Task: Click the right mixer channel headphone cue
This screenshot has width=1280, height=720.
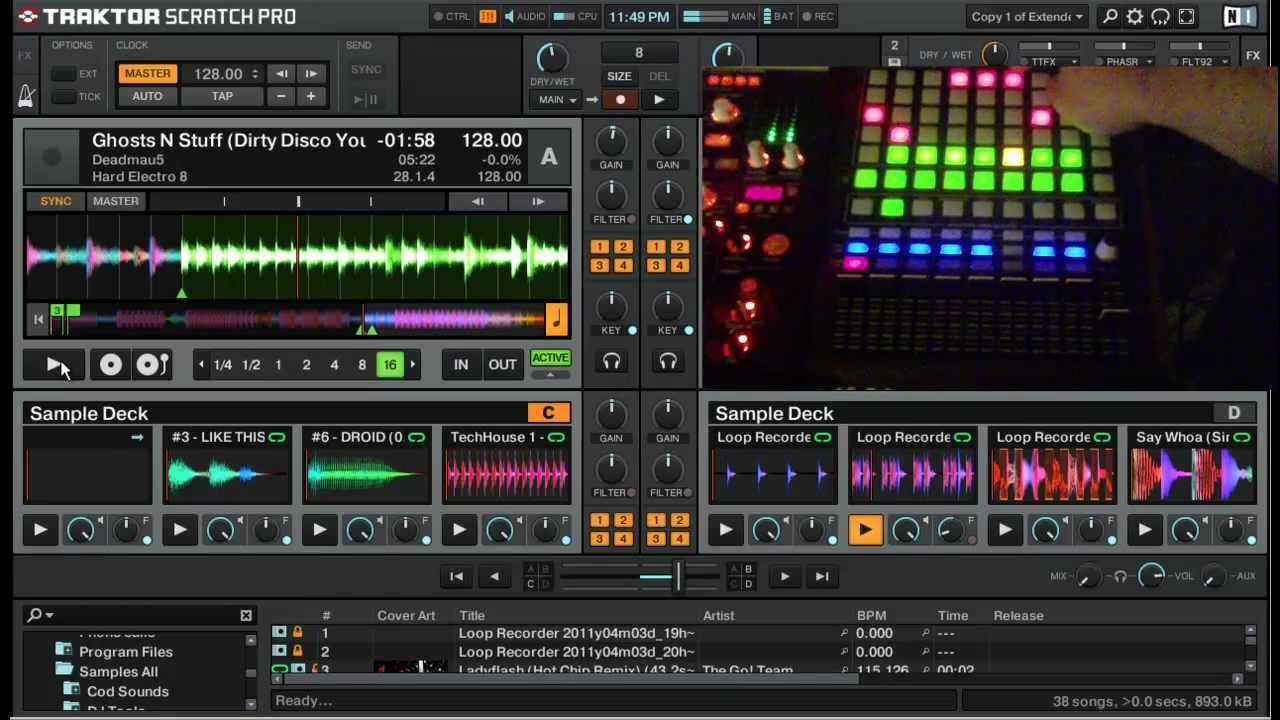Action: (668, 362)
